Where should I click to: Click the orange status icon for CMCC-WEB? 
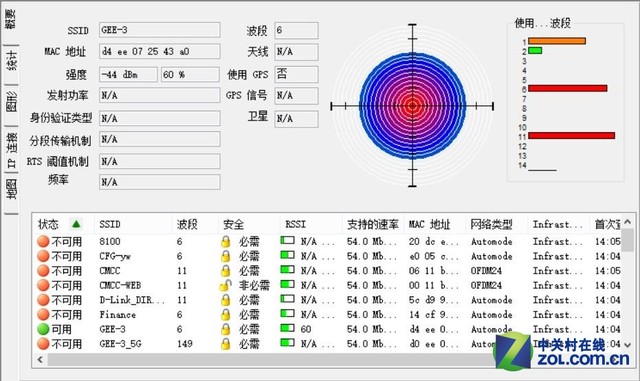43,285
